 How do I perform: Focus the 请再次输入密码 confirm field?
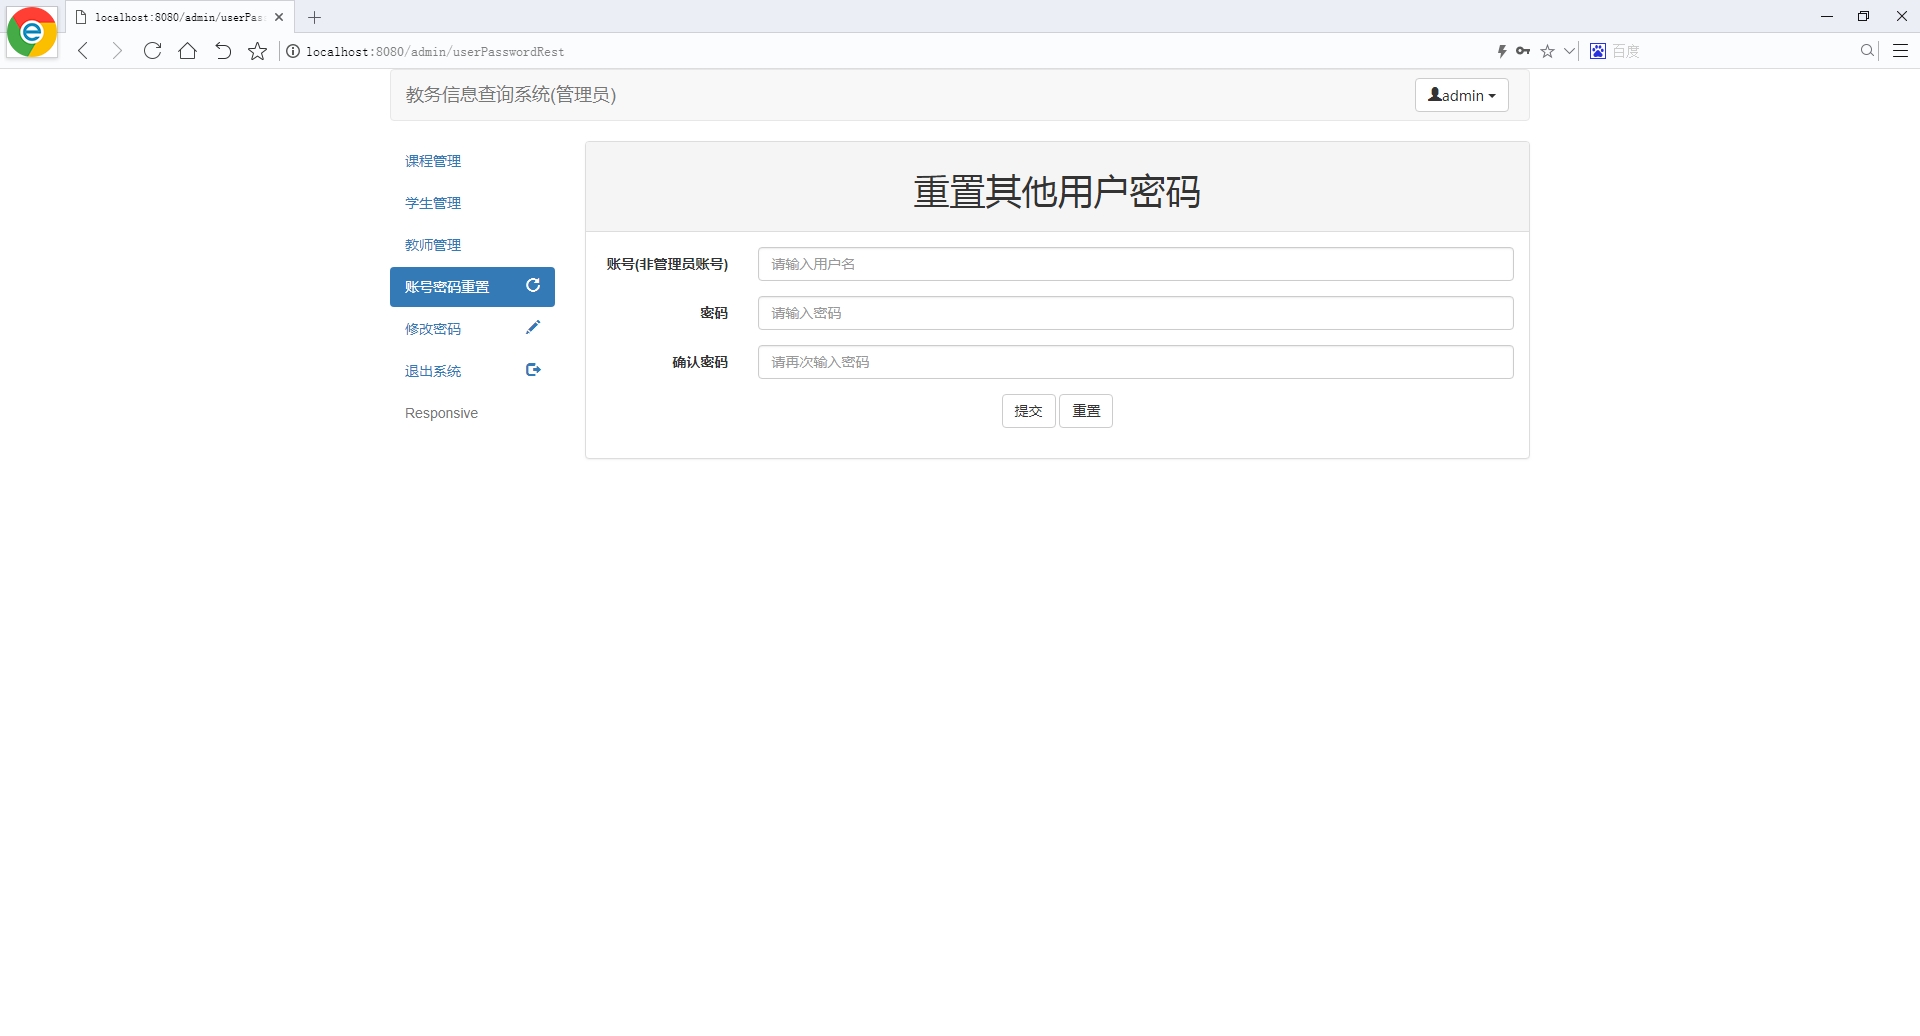tap(1135, 362)
